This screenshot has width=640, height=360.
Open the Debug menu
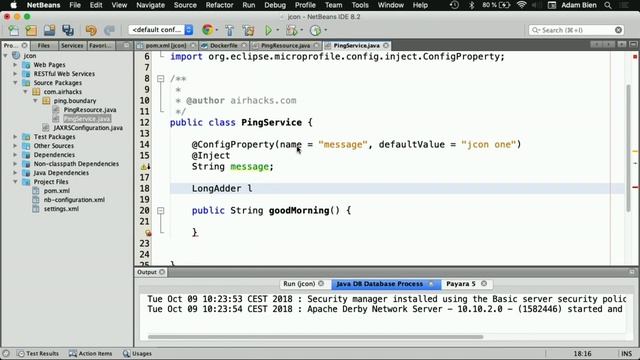click(x=275, y=5)
